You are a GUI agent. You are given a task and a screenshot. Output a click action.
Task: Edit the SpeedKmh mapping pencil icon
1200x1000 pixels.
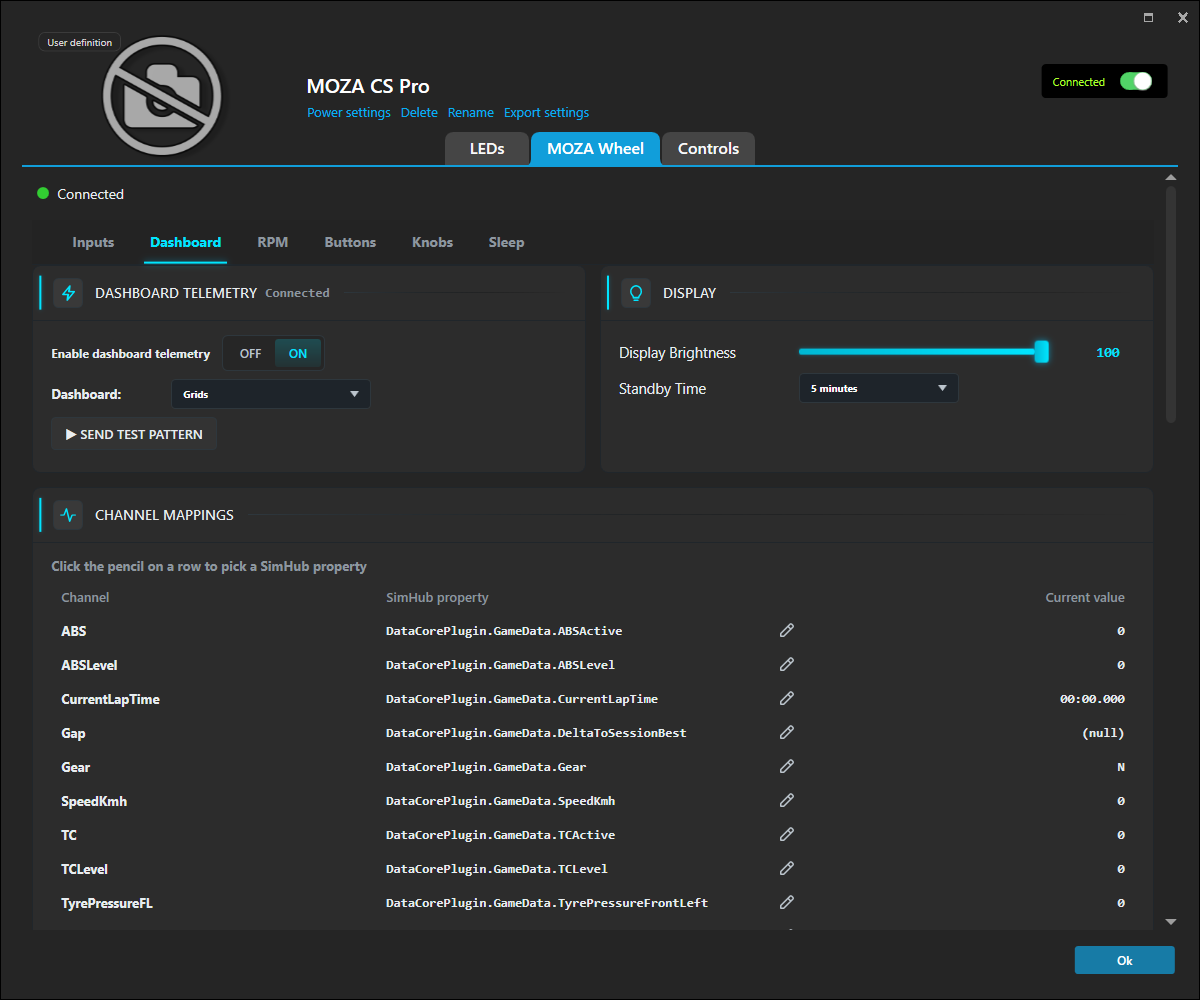pyautogui.click(x=787, y=801)
